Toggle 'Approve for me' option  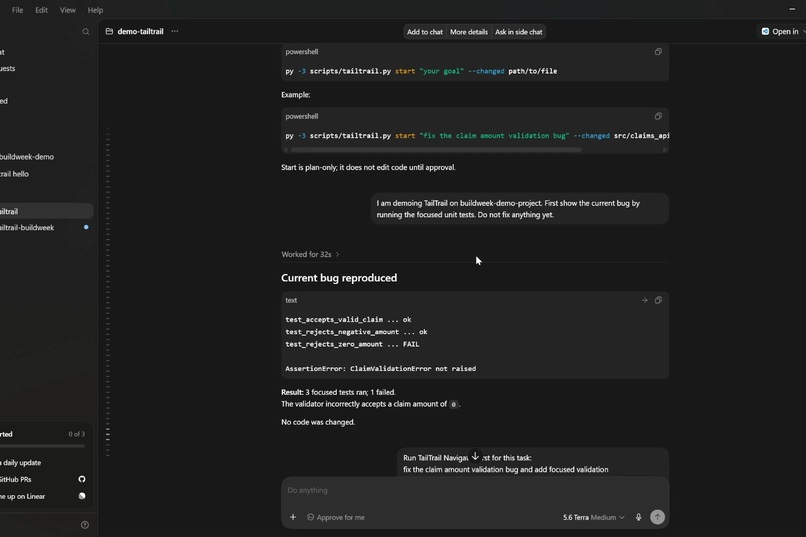pyautogui.click(x=336, y=517)
